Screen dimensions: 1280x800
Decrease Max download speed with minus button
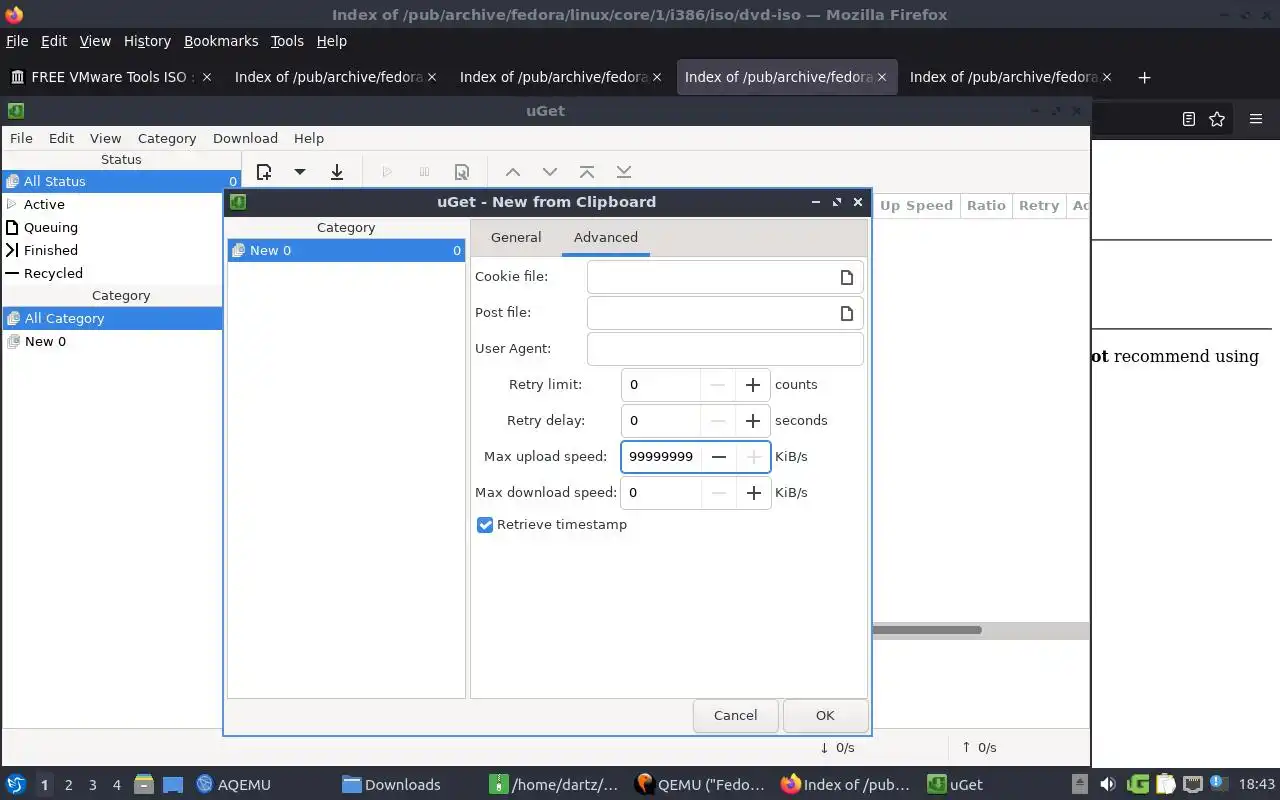pos(718,493)
